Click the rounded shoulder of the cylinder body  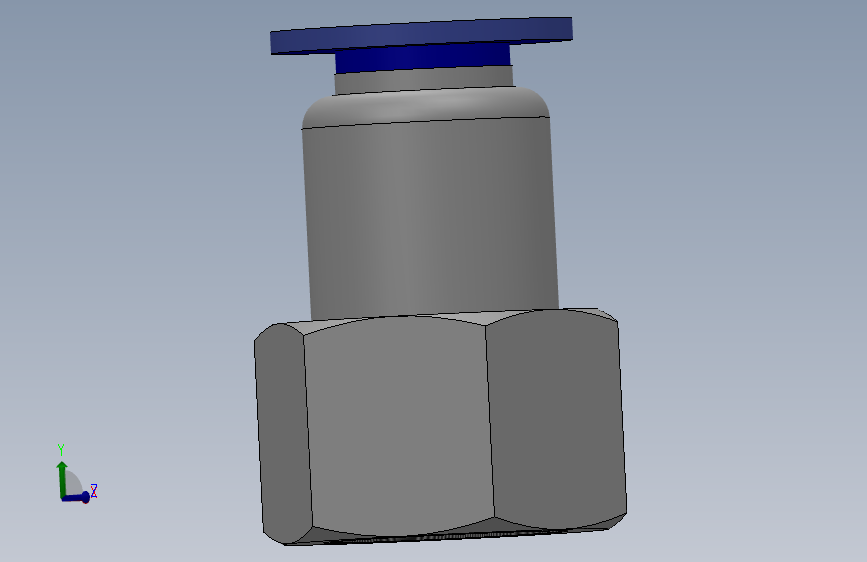click(426, 106)
